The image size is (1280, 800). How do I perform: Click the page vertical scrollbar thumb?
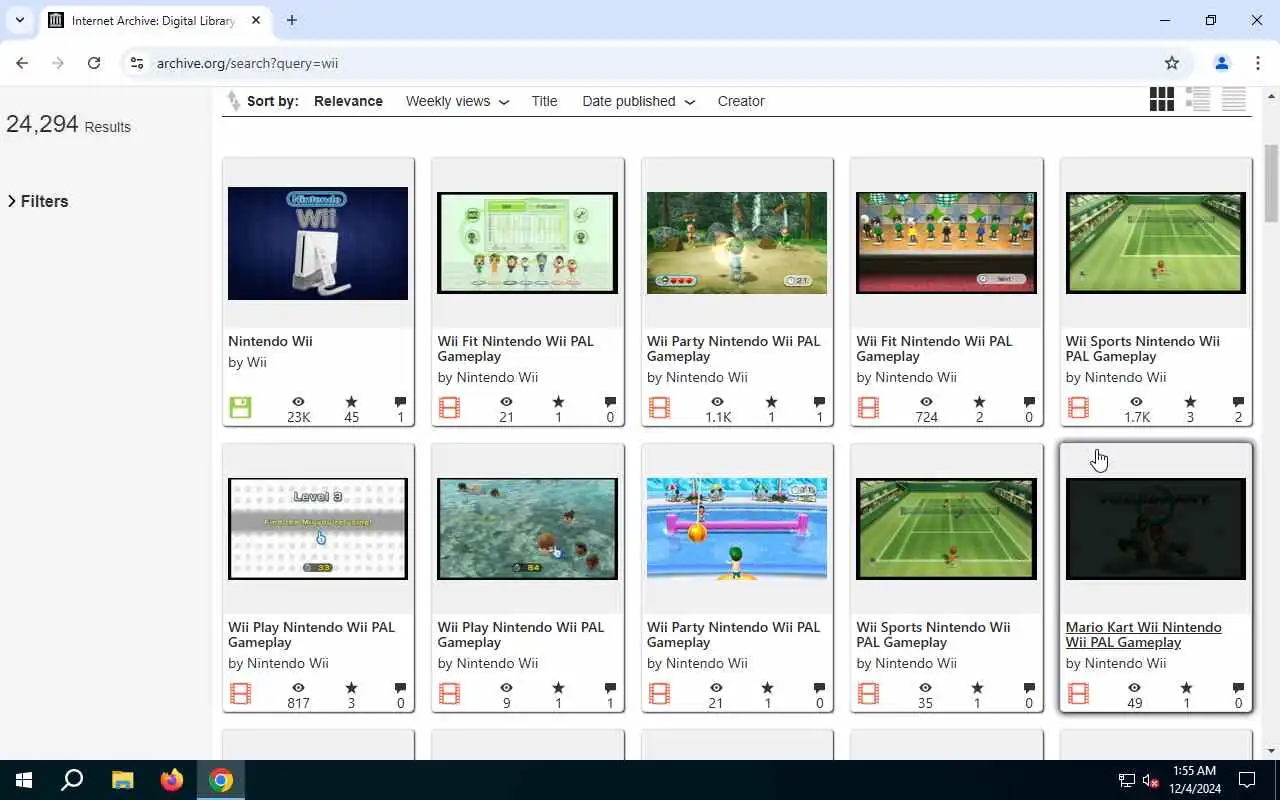1271,184
